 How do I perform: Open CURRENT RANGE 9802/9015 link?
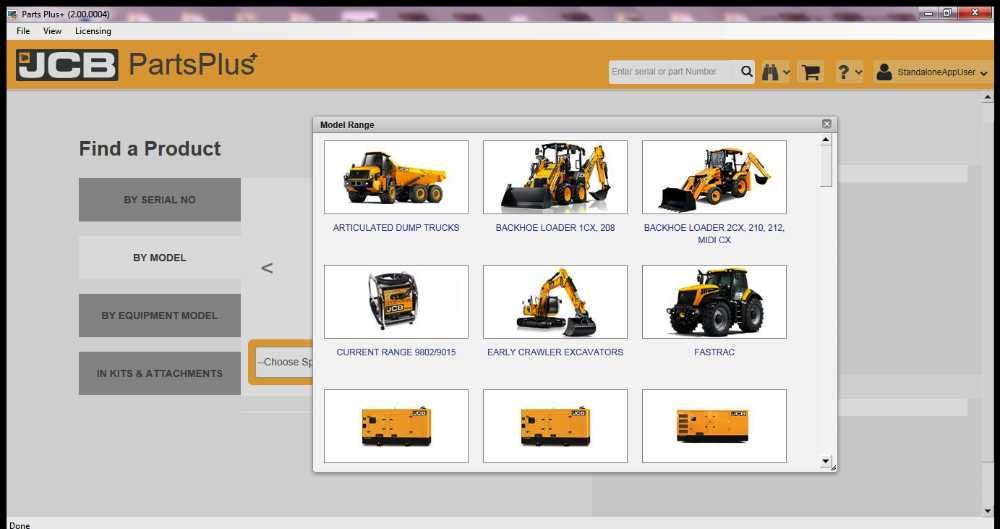coord(396,352)
